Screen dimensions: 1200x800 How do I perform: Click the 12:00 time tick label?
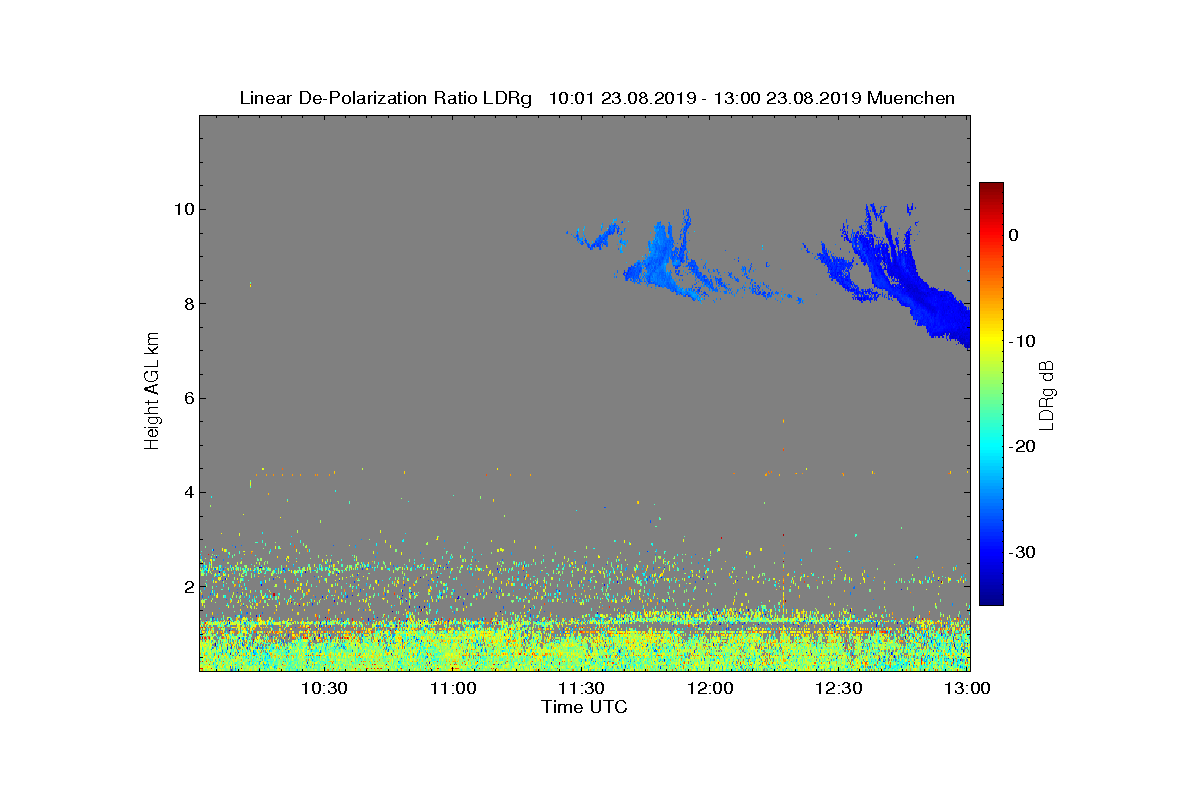click(x=710, y=689)
